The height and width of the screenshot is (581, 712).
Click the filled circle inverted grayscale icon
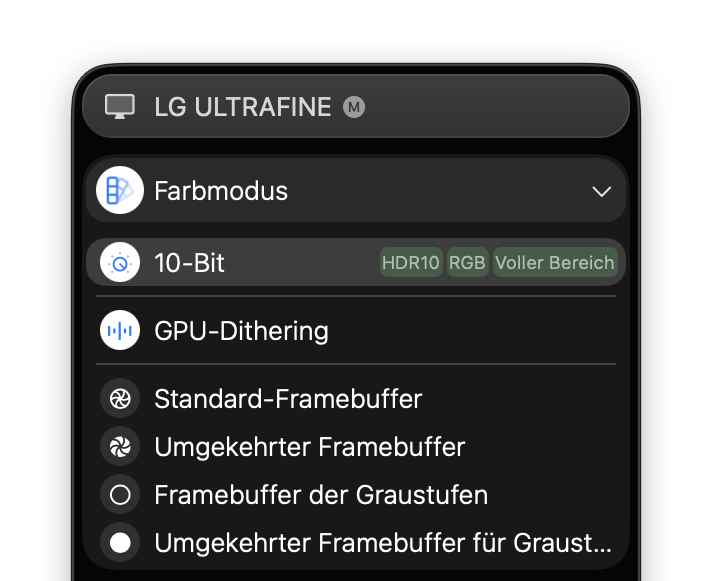click(120, 543)
